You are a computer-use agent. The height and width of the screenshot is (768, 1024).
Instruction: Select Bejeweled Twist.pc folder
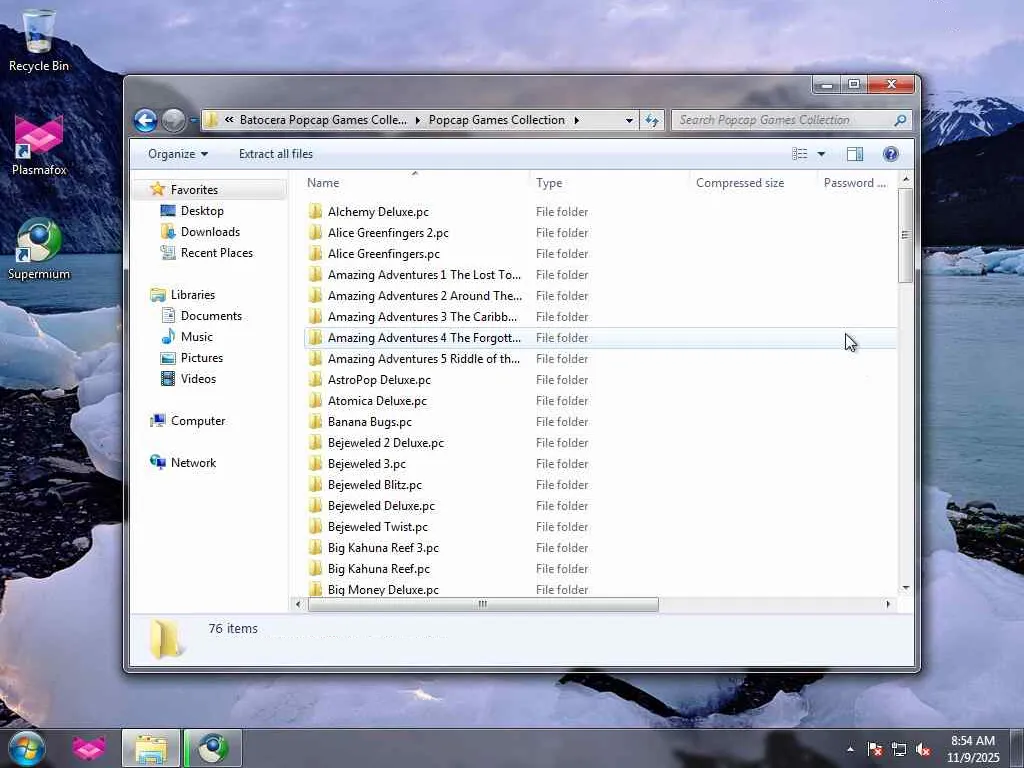click(377, 526)
